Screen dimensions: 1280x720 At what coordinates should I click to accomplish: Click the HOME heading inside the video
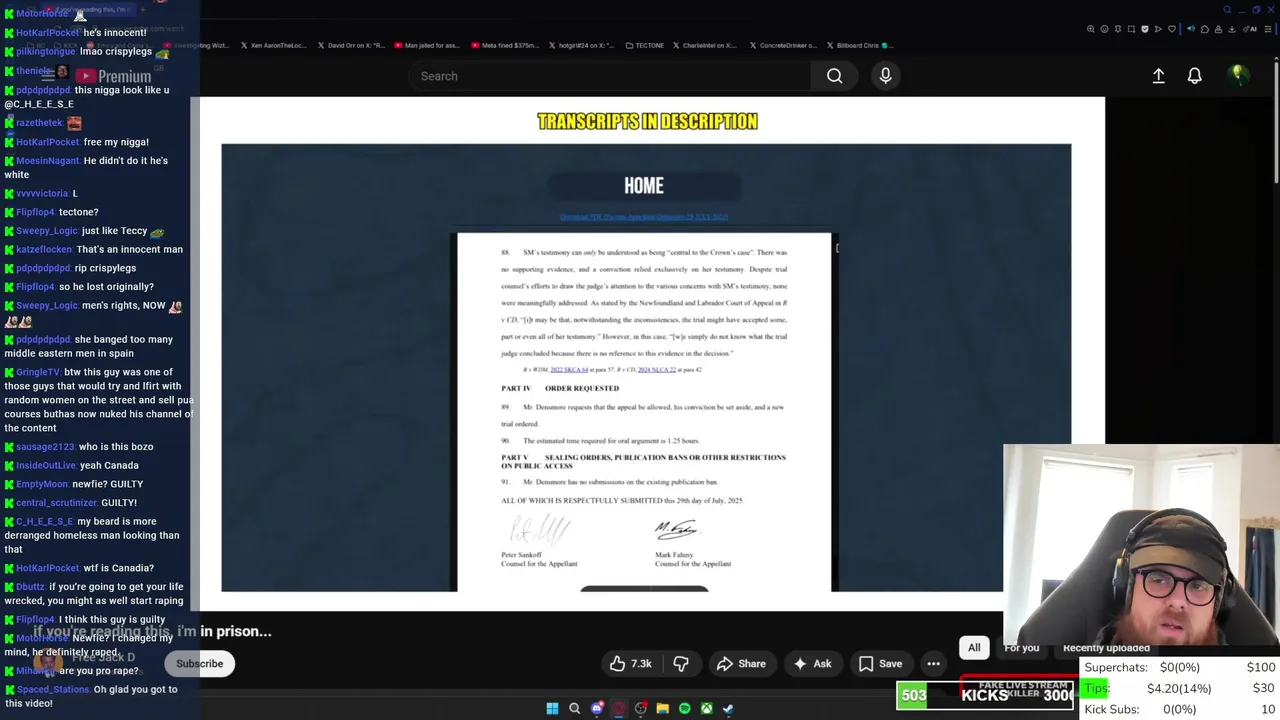coord(644,186)
